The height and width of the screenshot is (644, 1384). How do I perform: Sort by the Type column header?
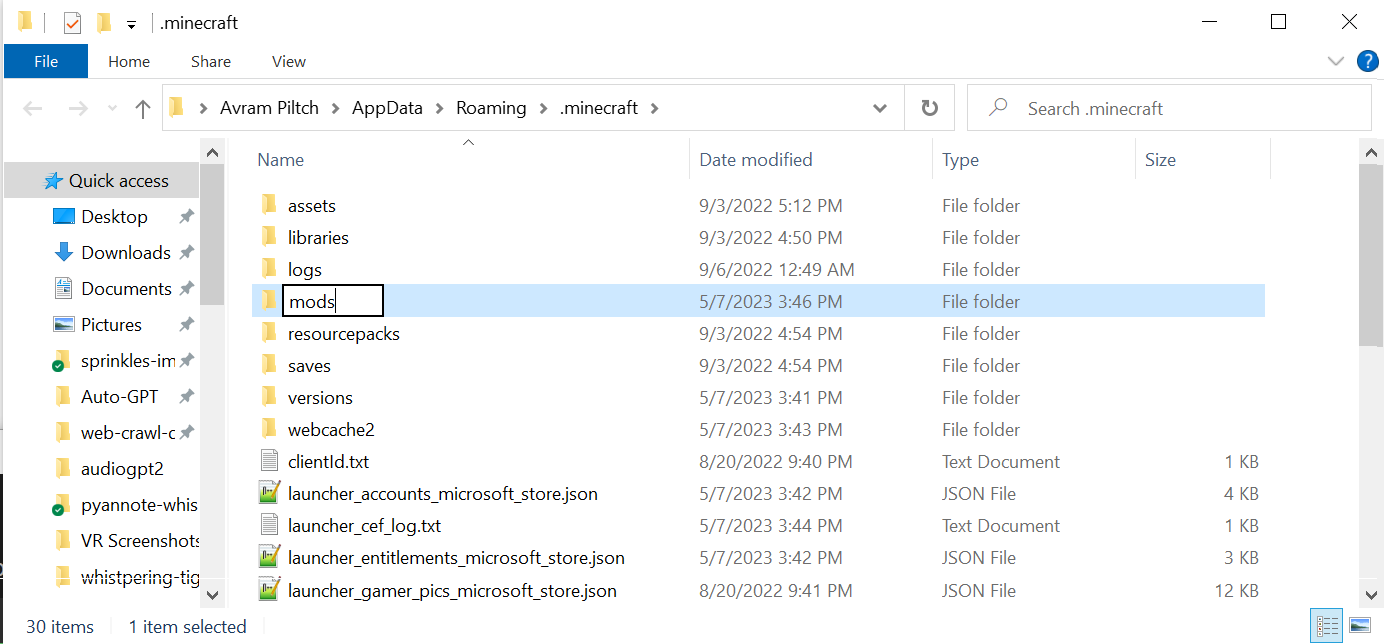point(961,160)
